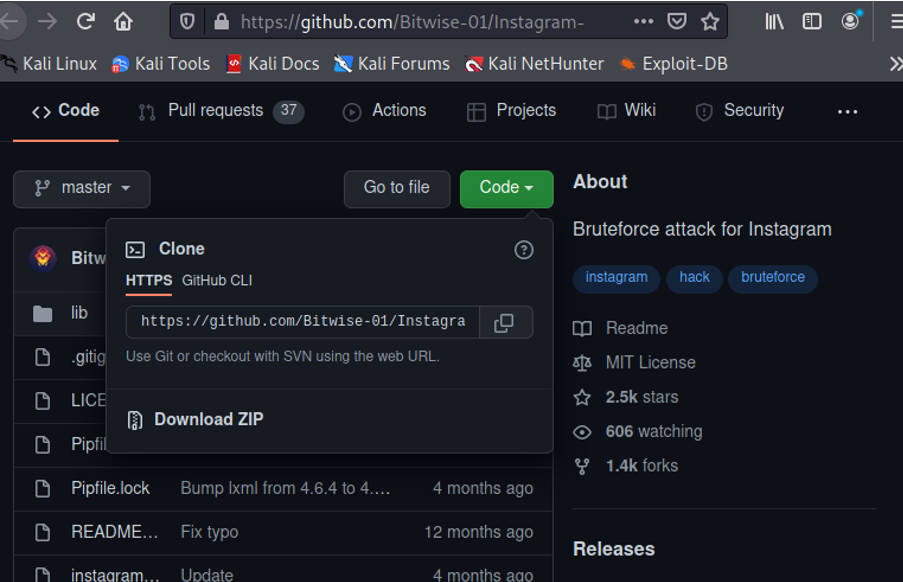Click the '4 months ago' timestamp for Pipfile.lock
This screenshot has height=582, width=903.
tap(483, 488)
